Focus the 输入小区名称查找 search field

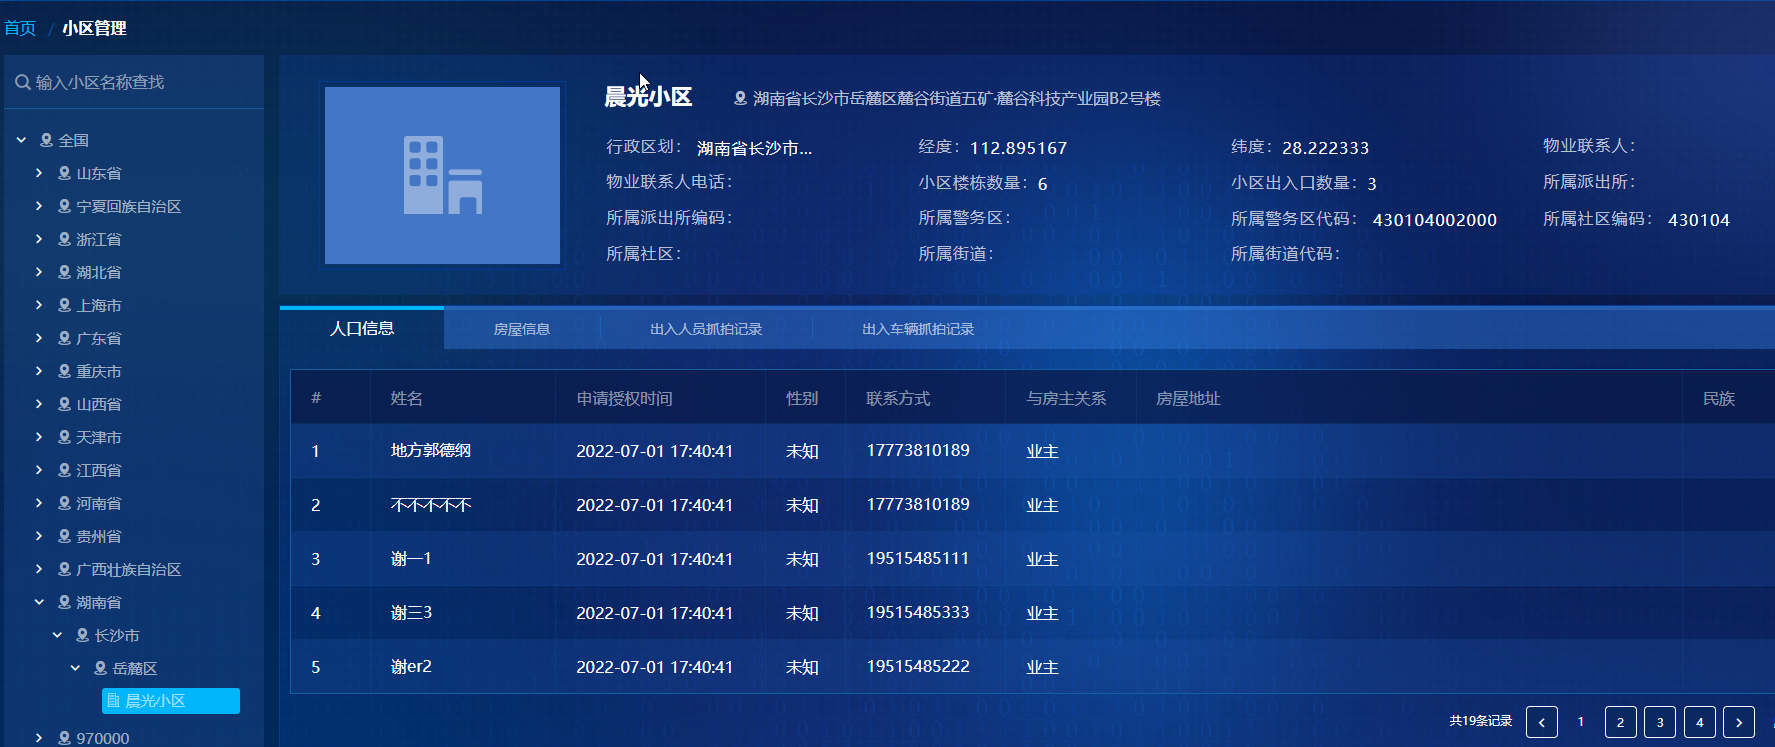[134, 83]
